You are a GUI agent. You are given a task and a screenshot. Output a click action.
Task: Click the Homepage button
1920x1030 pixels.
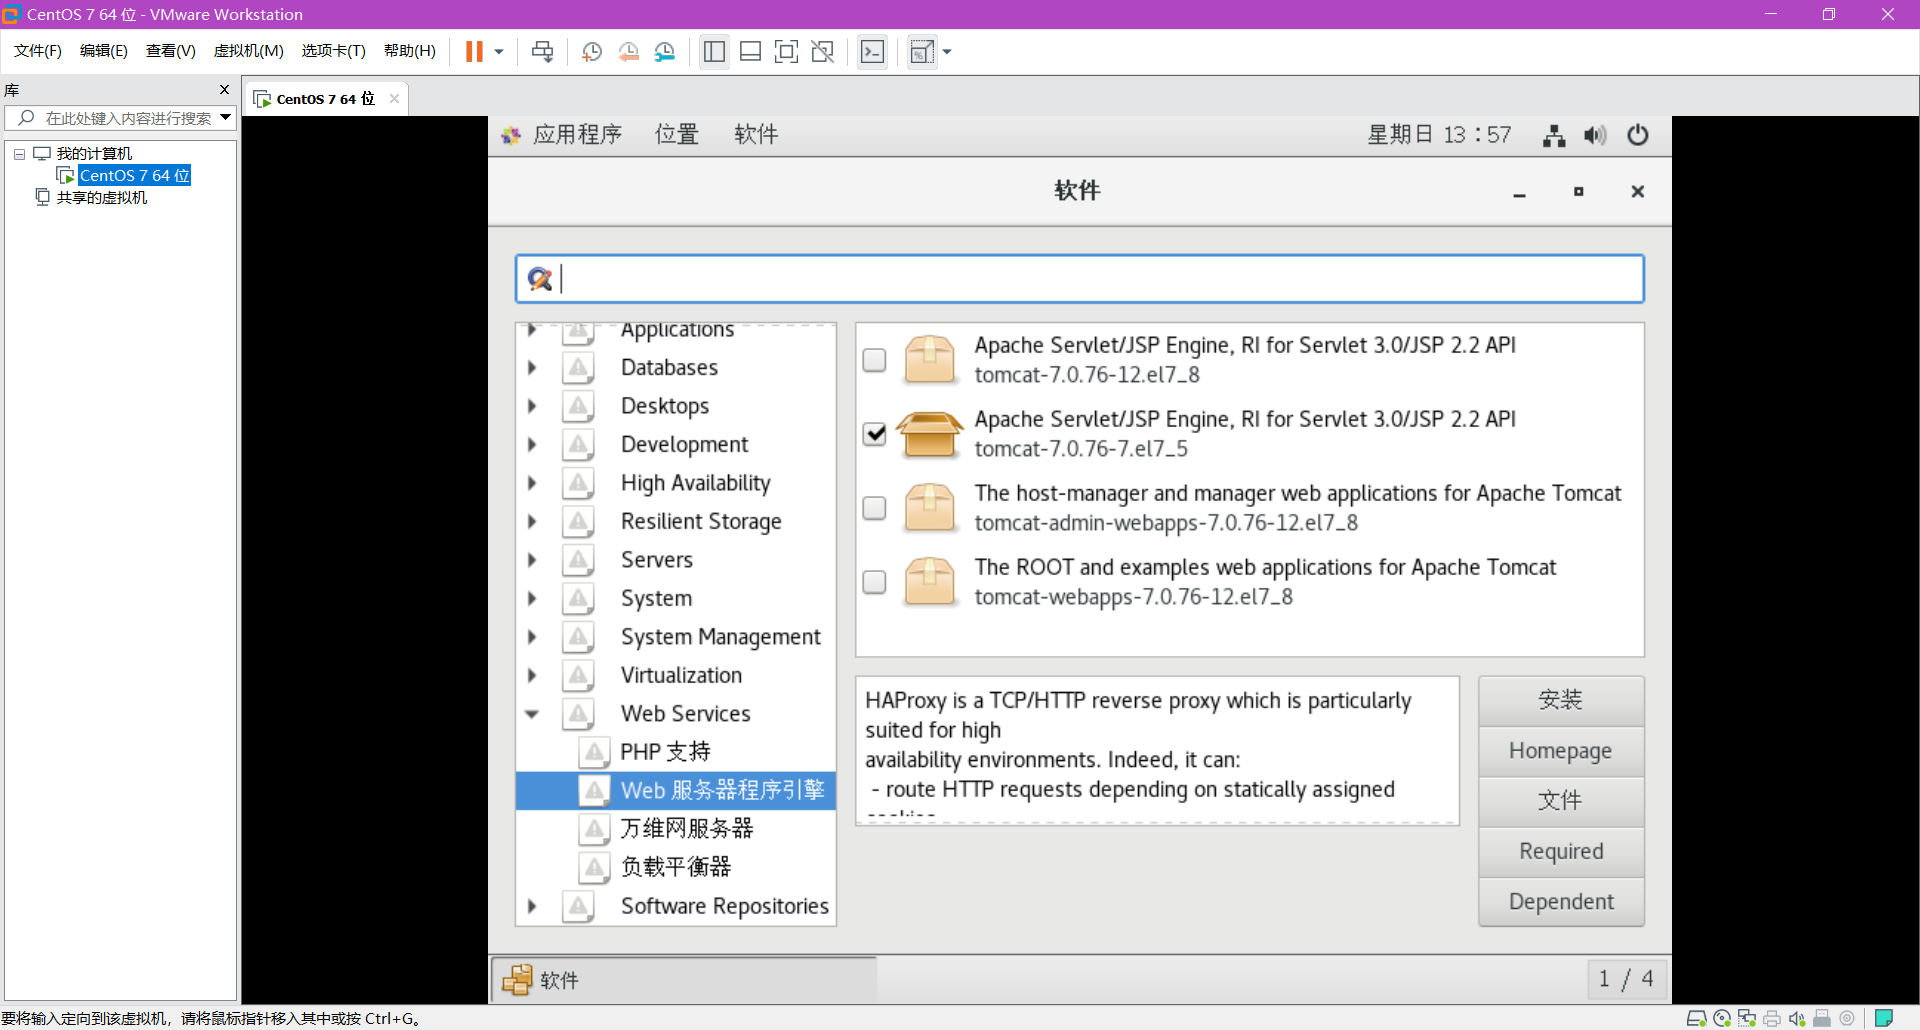point(1560,751)
